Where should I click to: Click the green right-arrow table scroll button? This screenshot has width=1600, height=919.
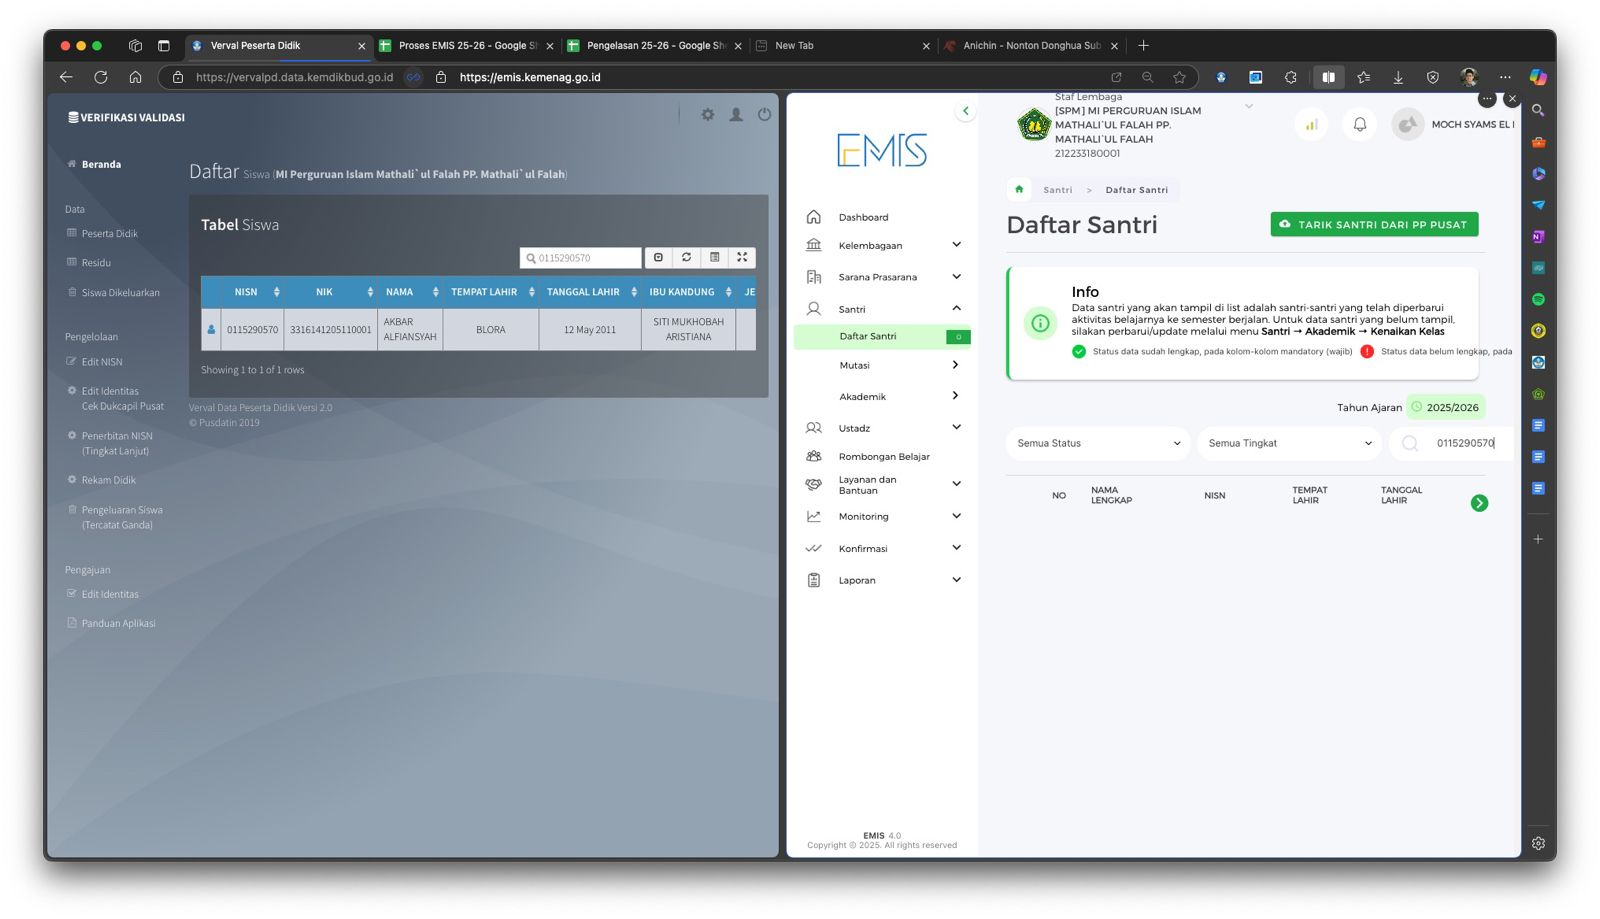tap(1479, 503)
